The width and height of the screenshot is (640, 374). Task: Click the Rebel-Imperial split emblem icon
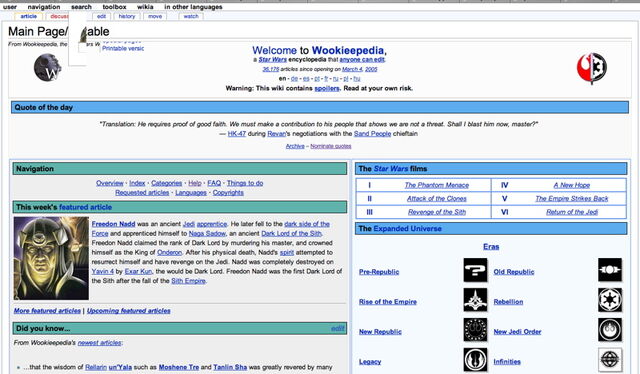tap(592, 68)
